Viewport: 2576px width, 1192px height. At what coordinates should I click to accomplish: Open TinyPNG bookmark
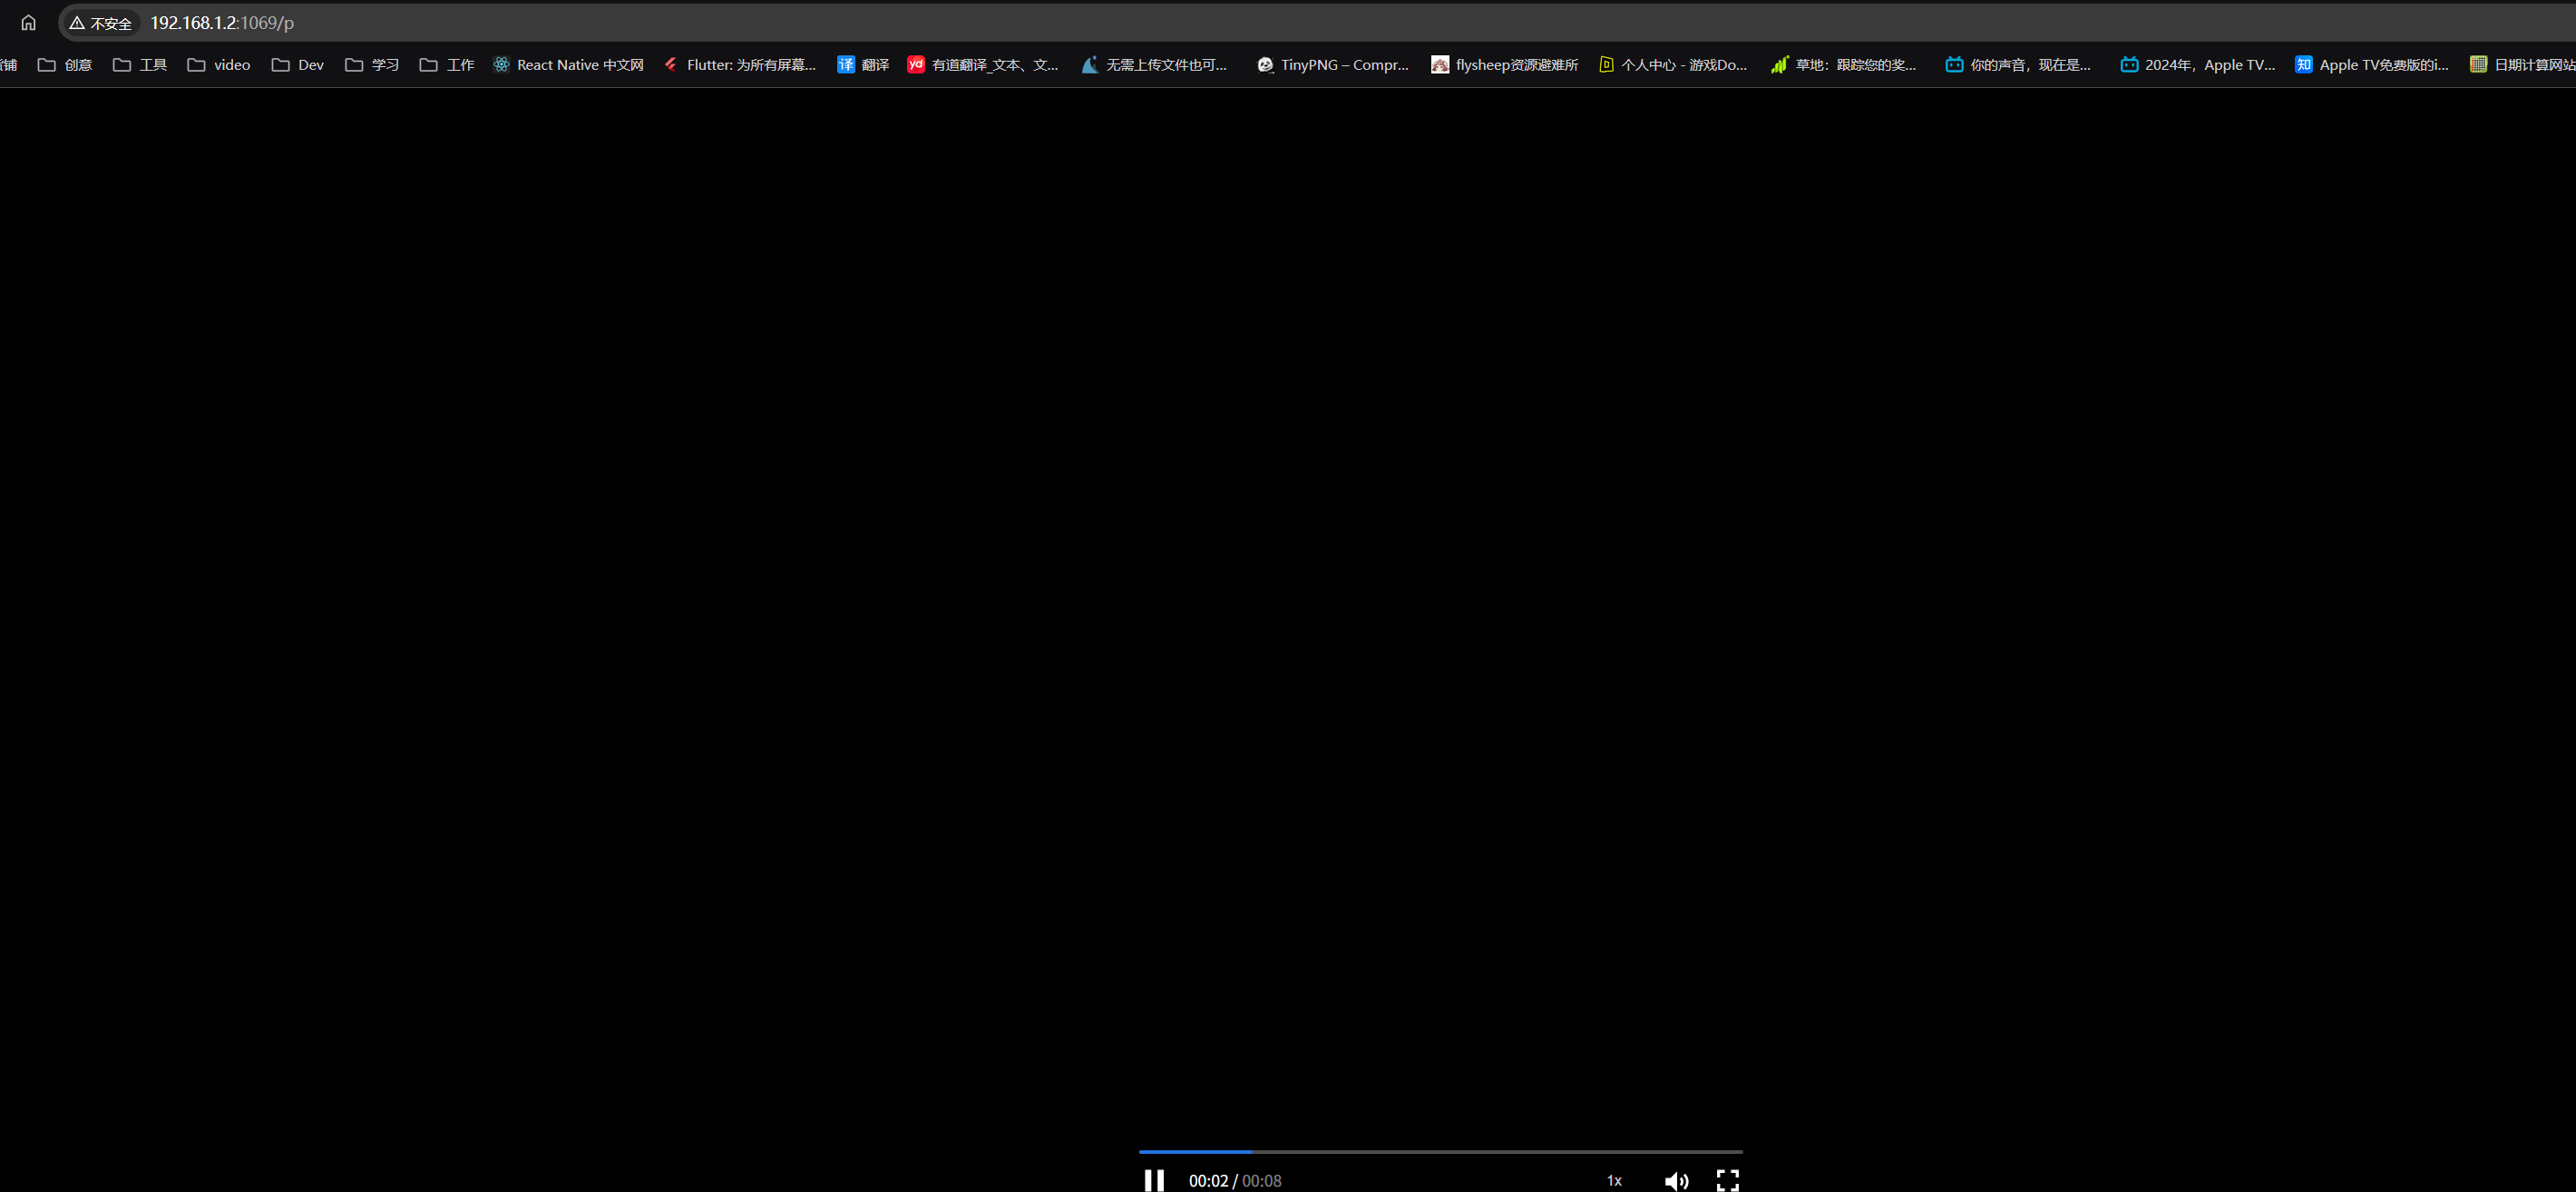[x=1333, y=65]
